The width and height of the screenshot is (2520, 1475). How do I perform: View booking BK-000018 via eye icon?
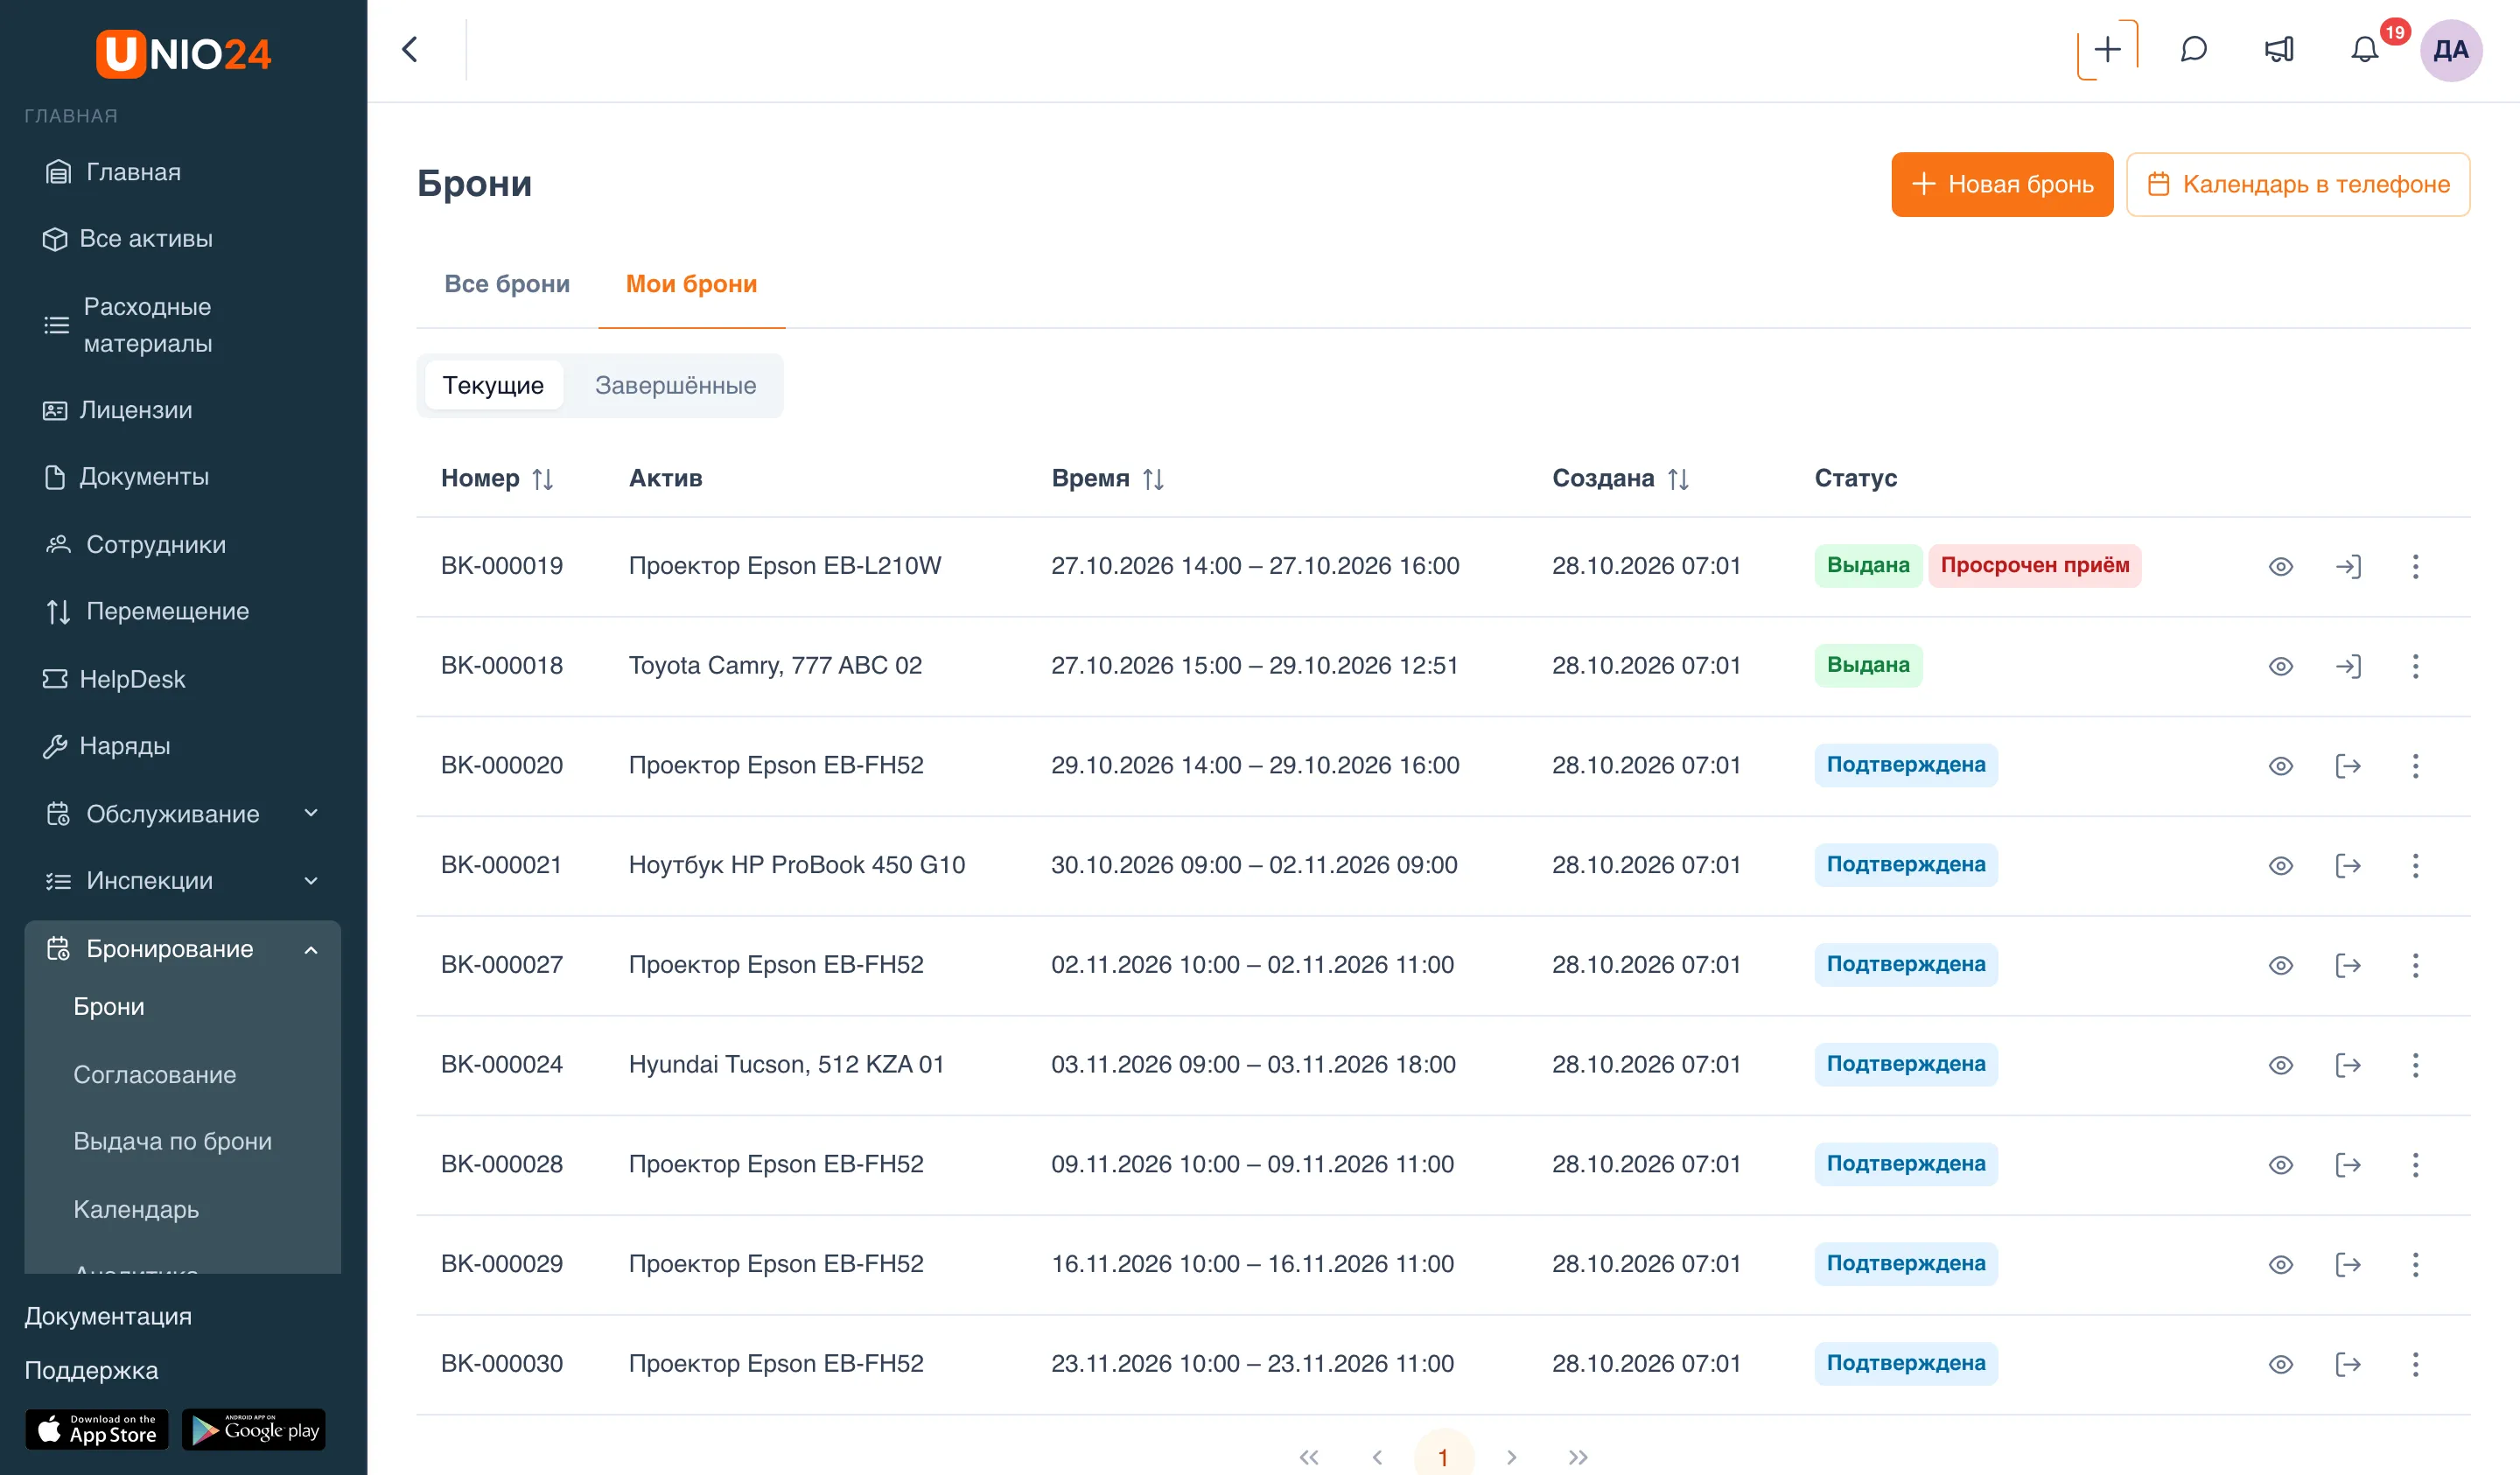(2280, 666)
